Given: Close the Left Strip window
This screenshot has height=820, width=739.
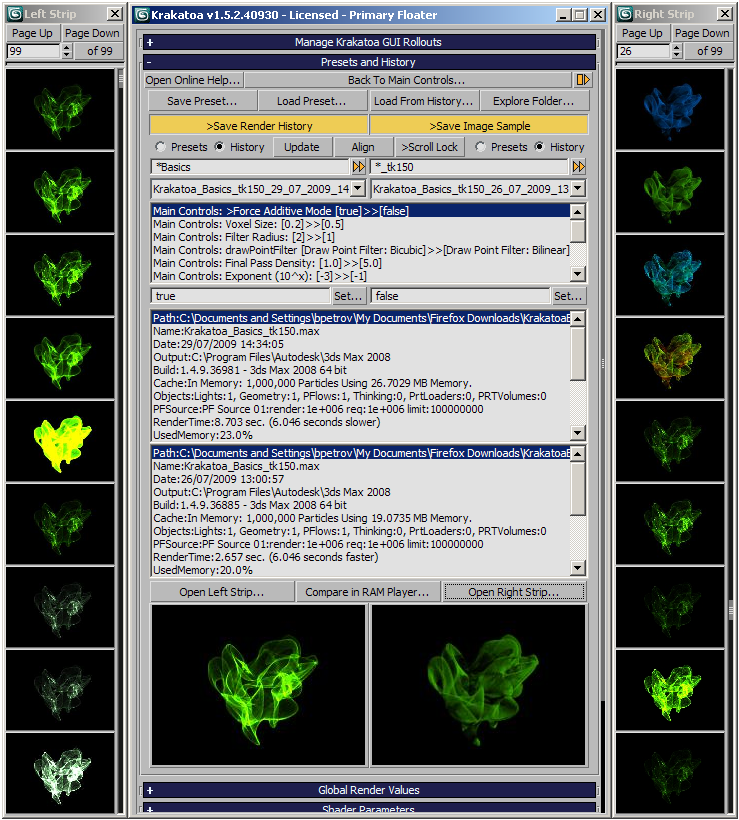Looking at the screenshot, I should tap(113, 14).
